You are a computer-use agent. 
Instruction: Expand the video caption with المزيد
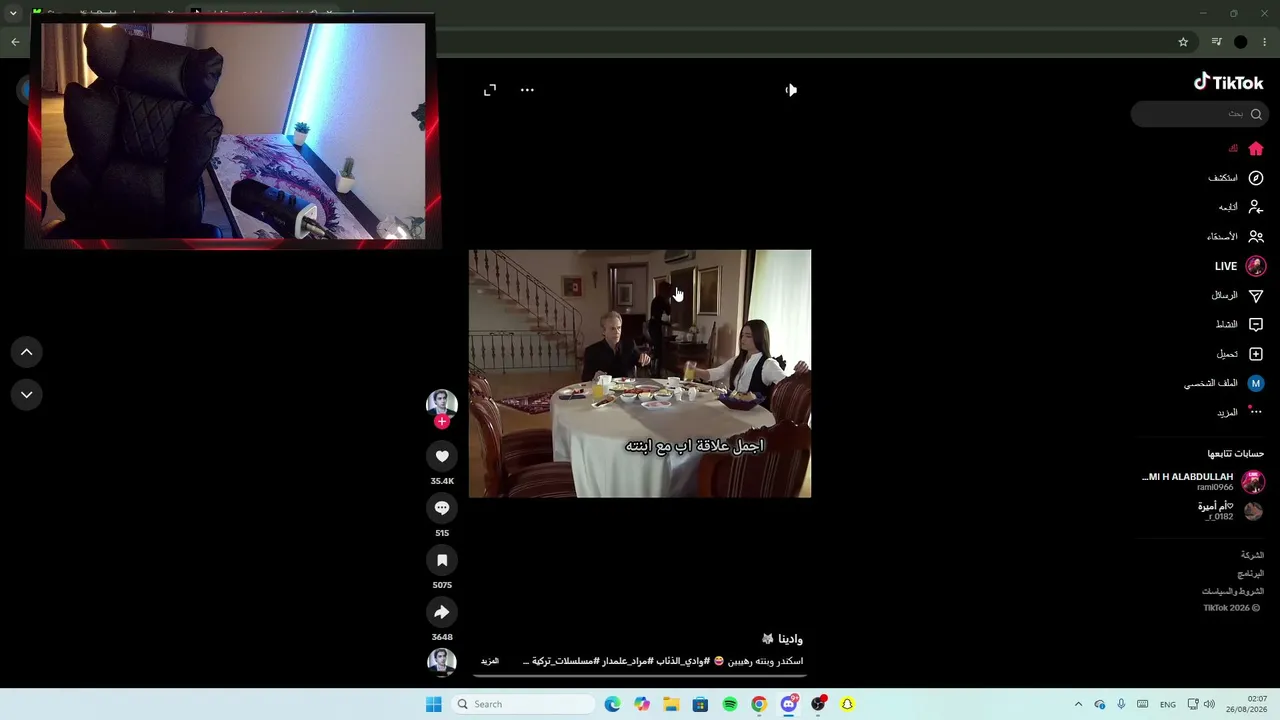[x=489, y=661]
